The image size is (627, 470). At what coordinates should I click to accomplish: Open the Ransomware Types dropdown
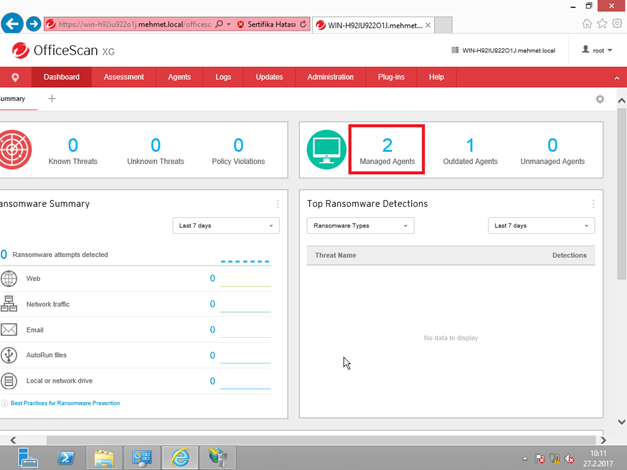click(360, 226)
